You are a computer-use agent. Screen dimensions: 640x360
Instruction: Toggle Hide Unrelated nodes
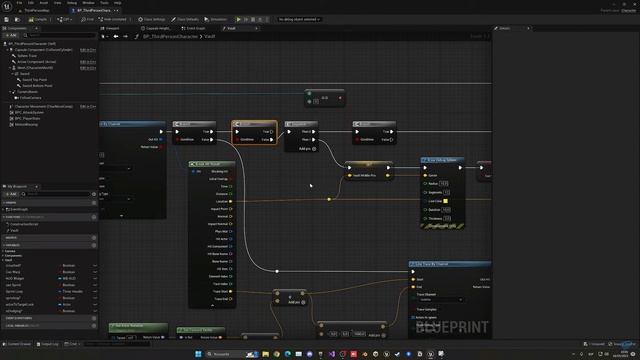112,19
